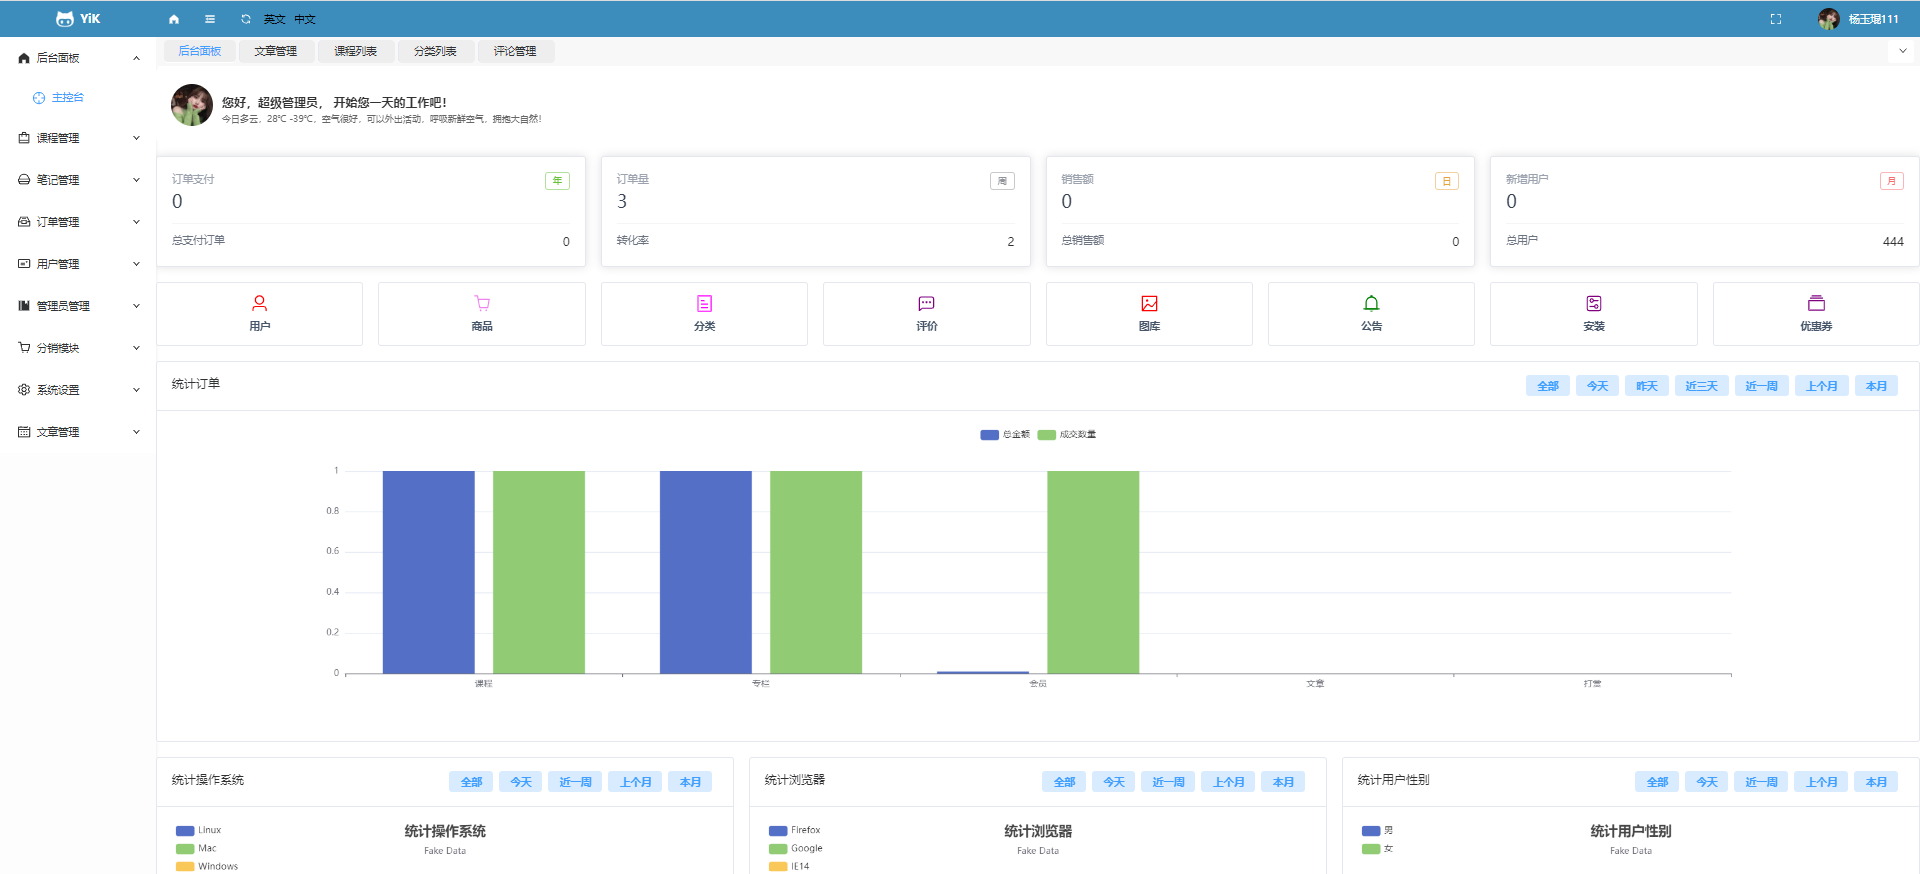Toggle Mac legend in 统计操作系统 chart

(x=196, y=848)
